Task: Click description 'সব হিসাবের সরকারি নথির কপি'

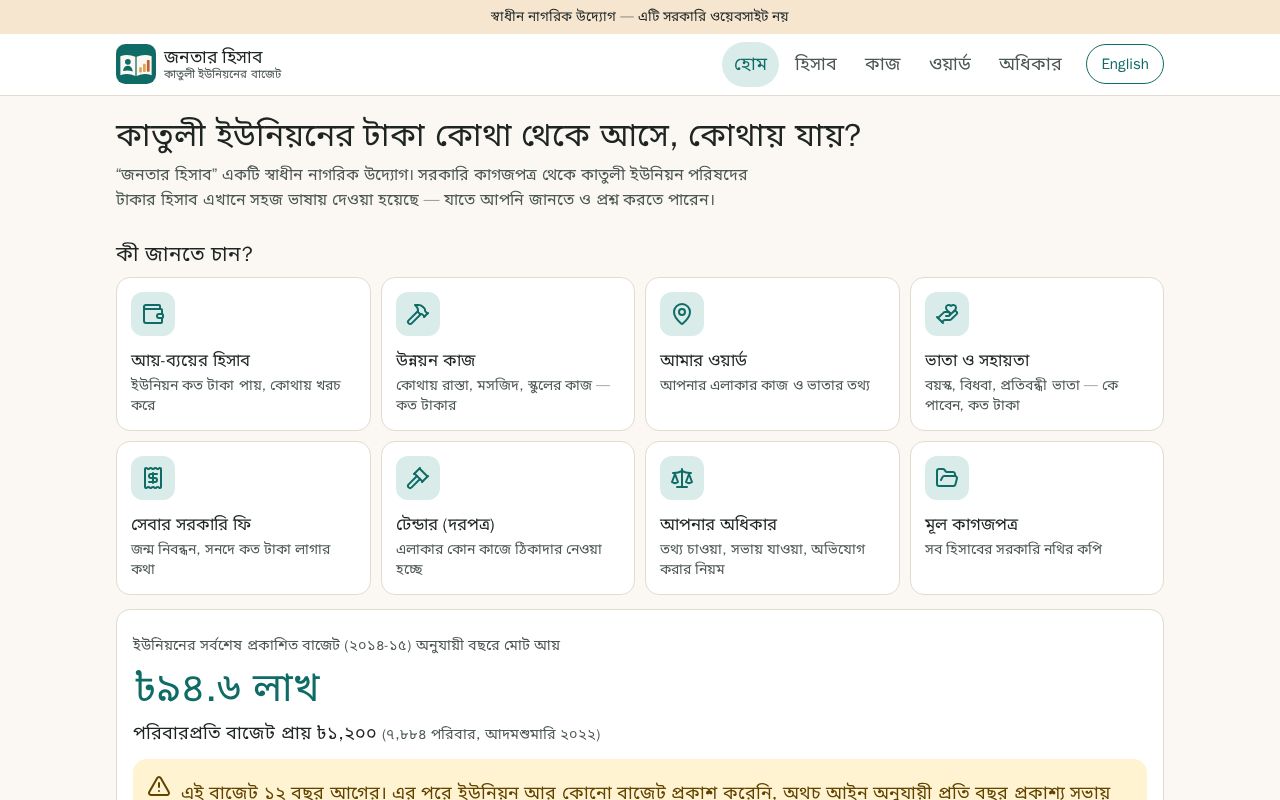Action: (1013, 549)
